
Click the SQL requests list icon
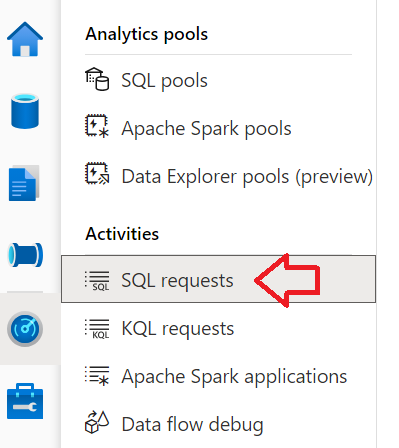(x=97, y=281)
